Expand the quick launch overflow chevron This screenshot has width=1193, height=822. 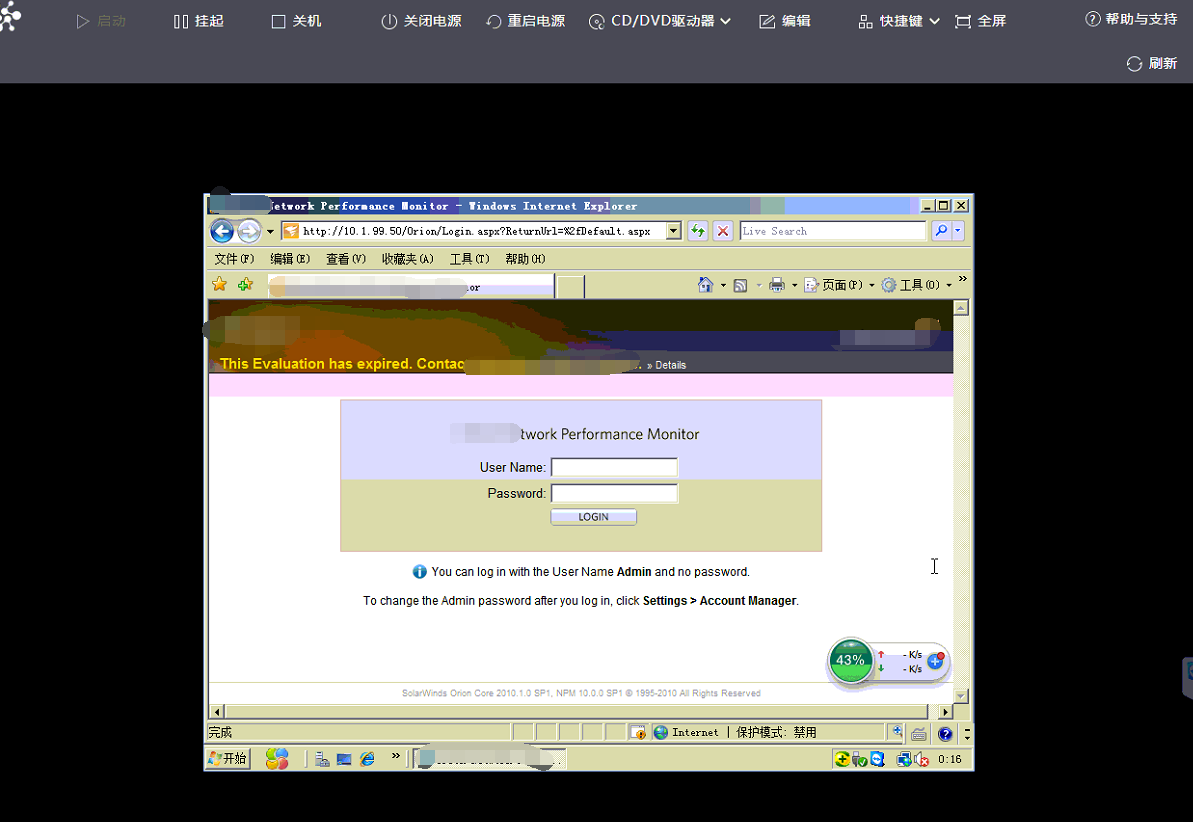click(x=396, y=756)
